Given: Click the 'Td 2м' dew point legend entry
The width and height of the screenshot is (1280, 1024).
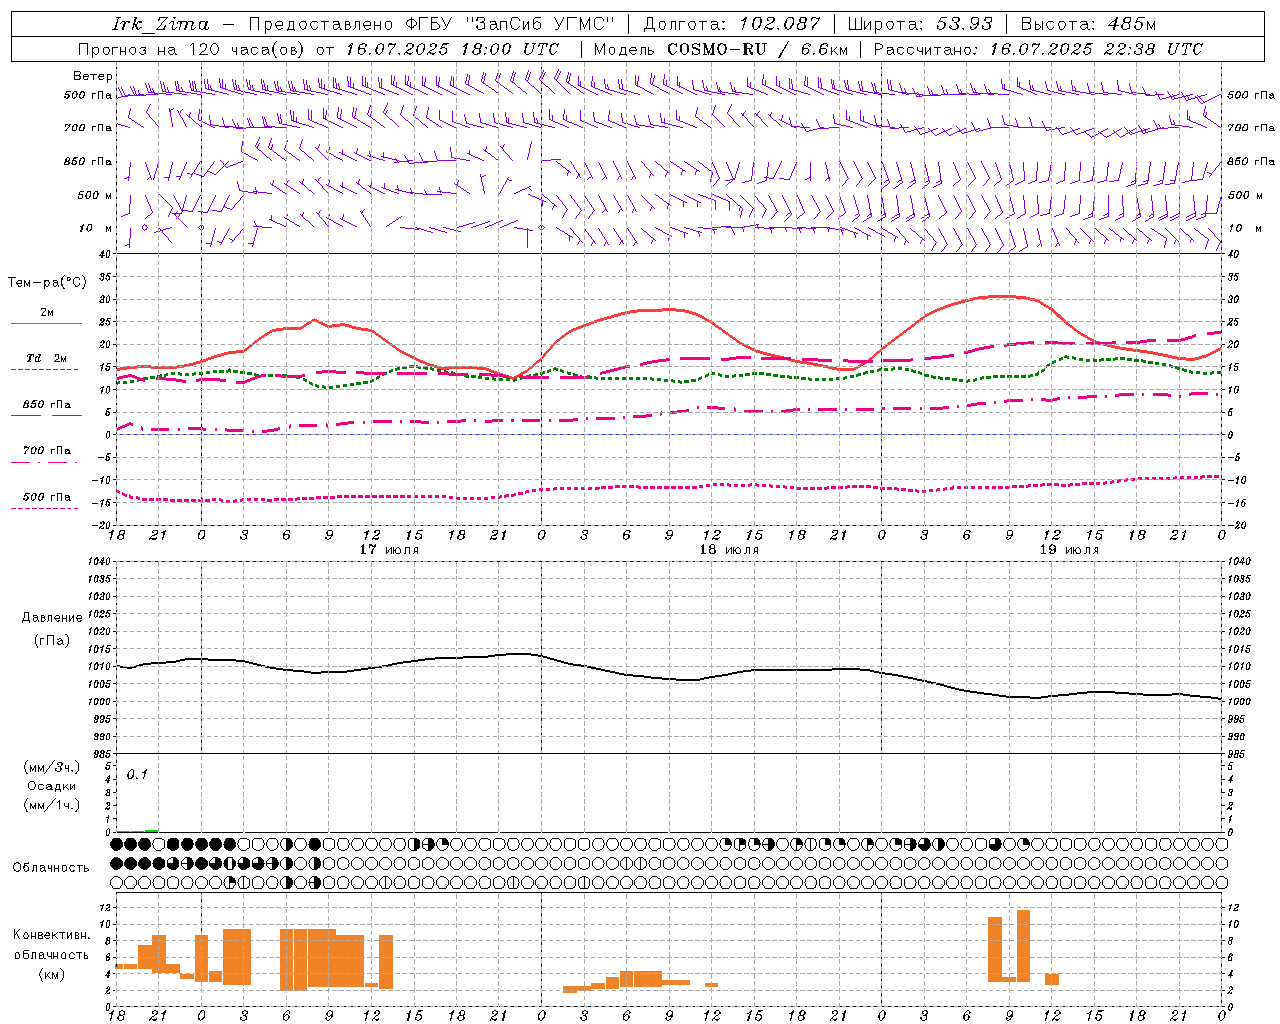Looking at the screenshot, I should click(46, 358).
